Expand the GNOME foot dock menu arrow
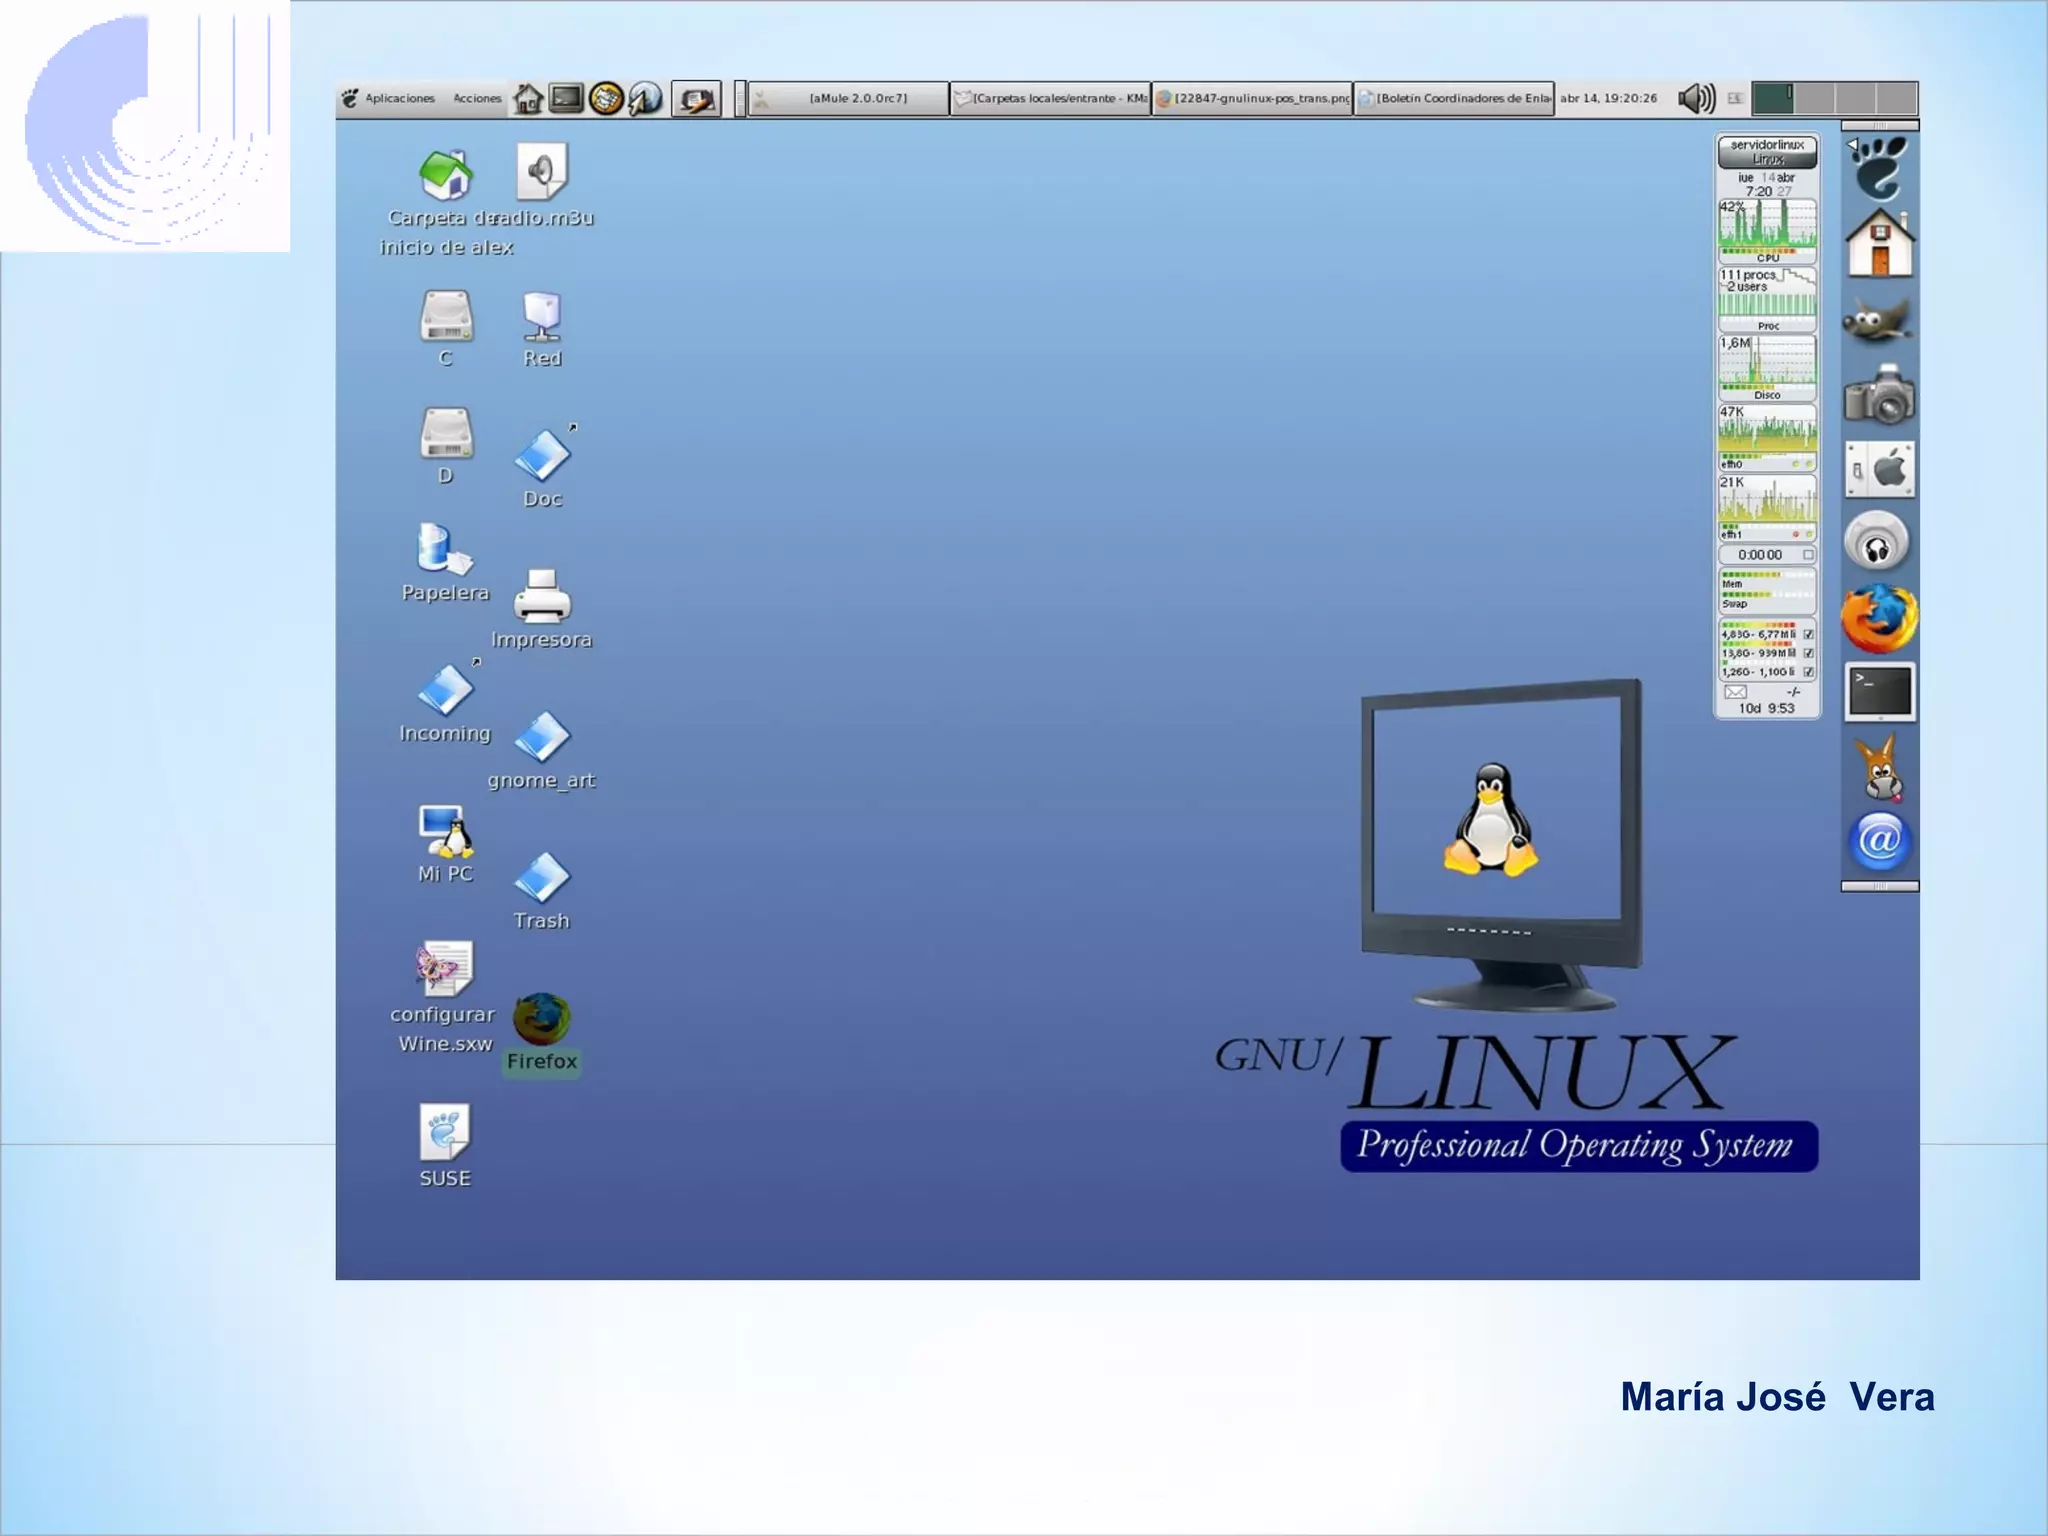 point(1852,146)
